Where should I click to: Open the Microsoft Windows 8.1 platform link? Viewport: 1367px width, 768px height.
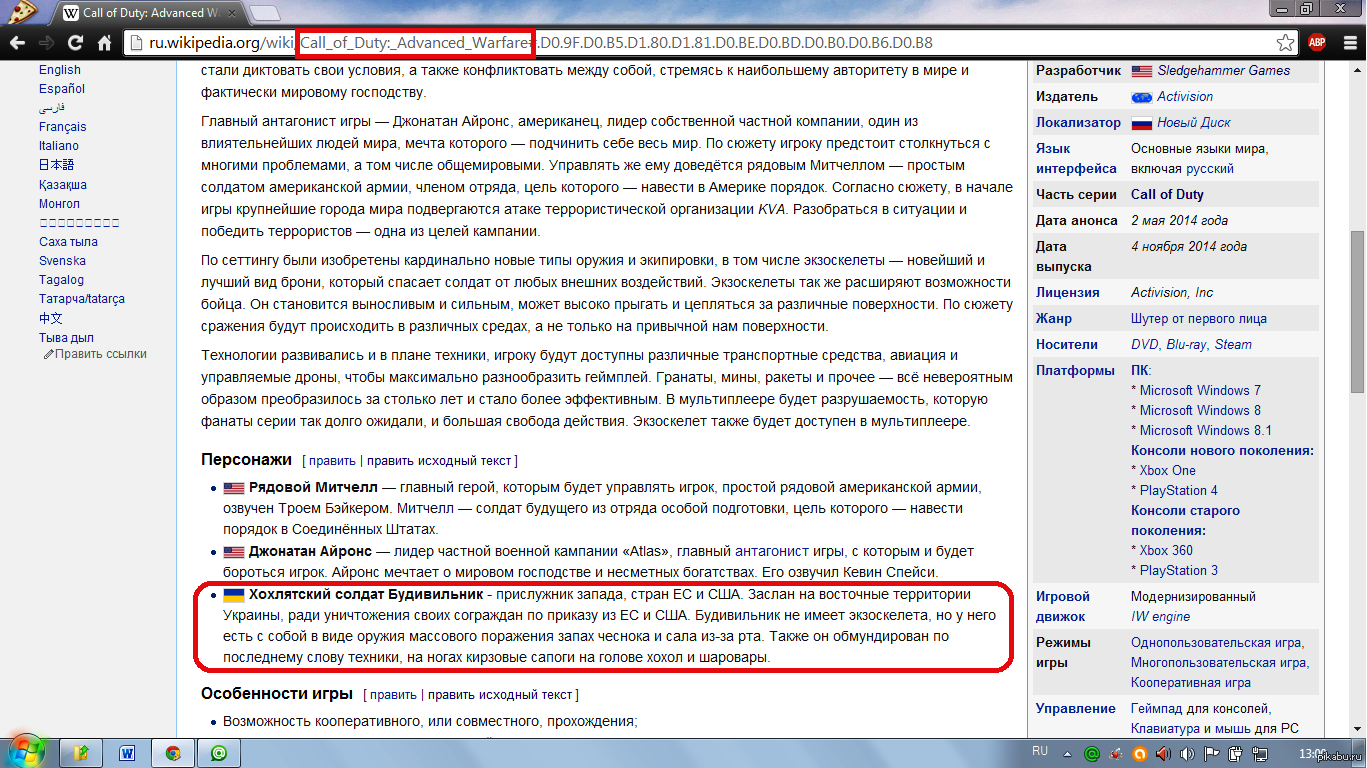click(x=1205, y=431)
